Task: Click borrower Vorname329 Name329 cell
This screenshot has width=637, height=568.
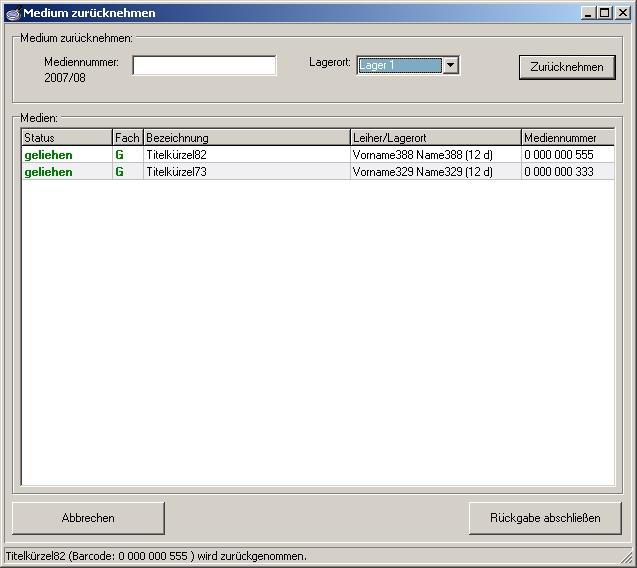Action: point(422,172)
